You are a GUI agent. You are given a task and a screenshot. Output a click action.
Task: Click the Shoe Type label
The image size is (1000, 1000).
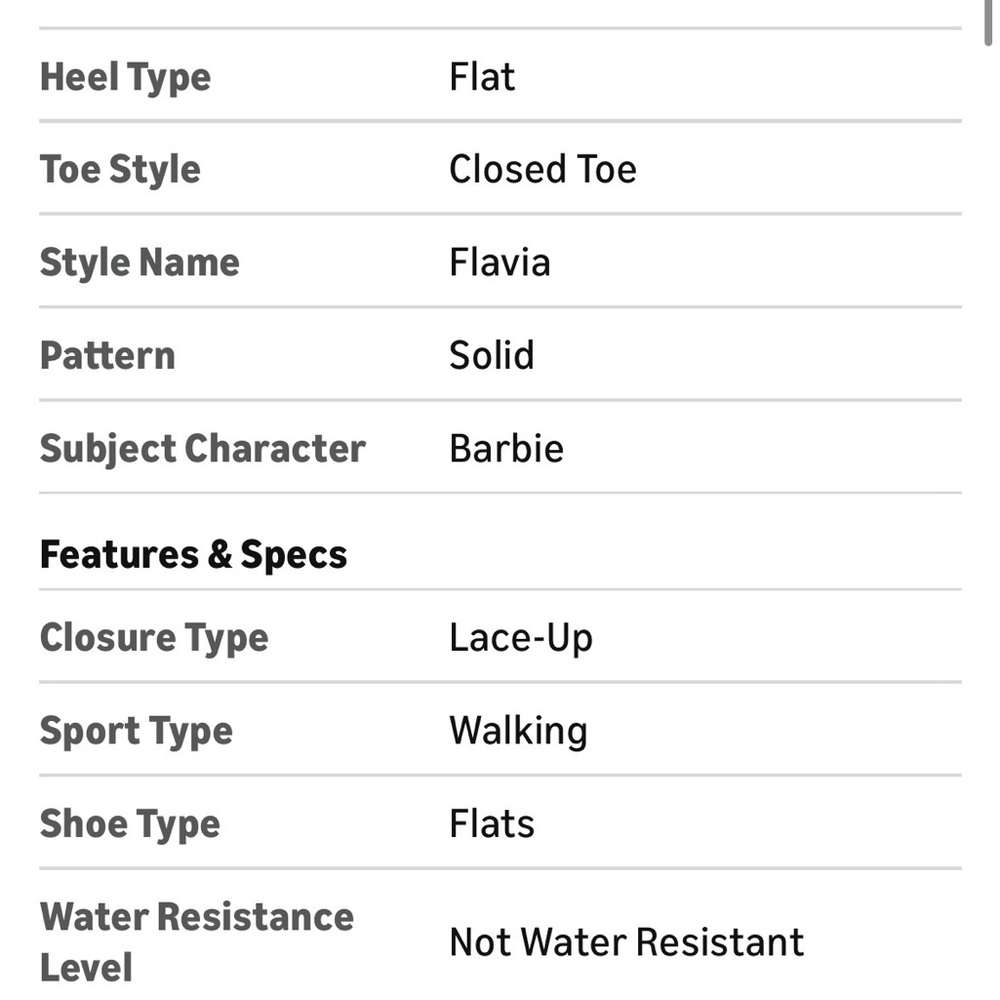pyautogui.click(x=129, y=823)
